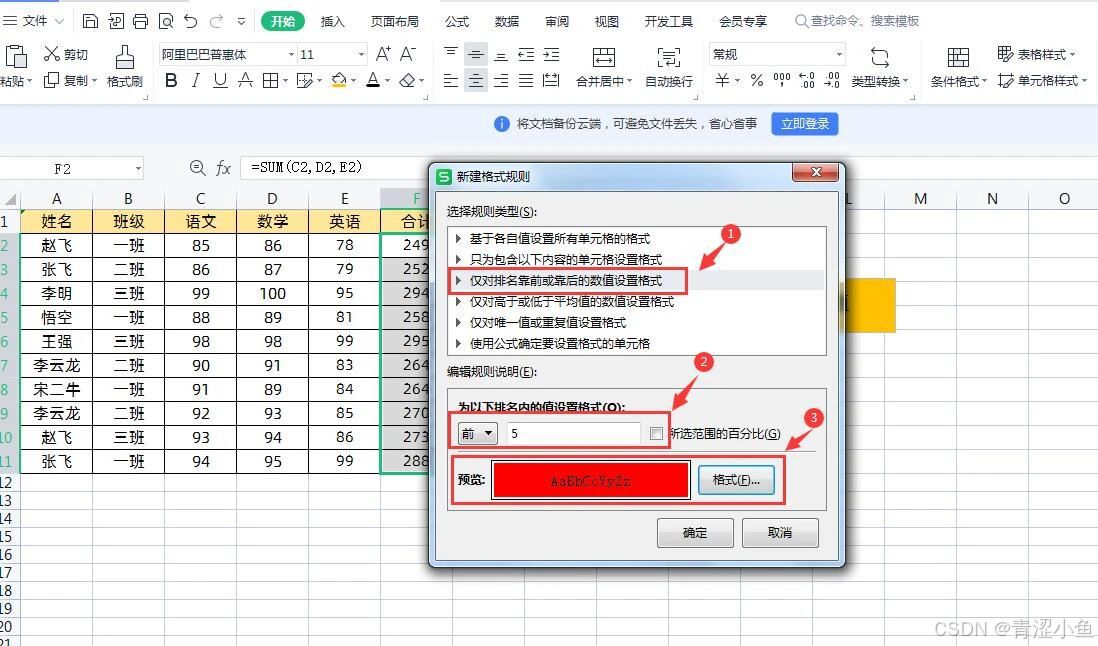1098x646 pixels.
Task: Switch to the 页面布局 ribbon tab
Action: tap(395, 22)
